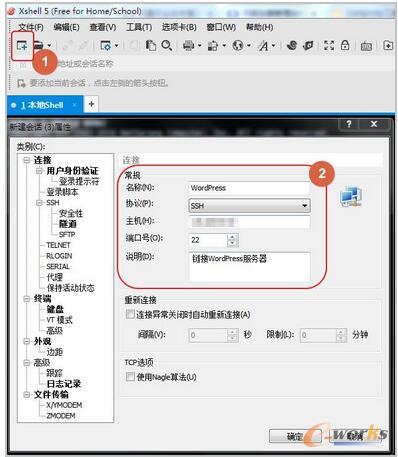
Task: Open the protocol SSH dropdown
Action: (x=249, y=206)
